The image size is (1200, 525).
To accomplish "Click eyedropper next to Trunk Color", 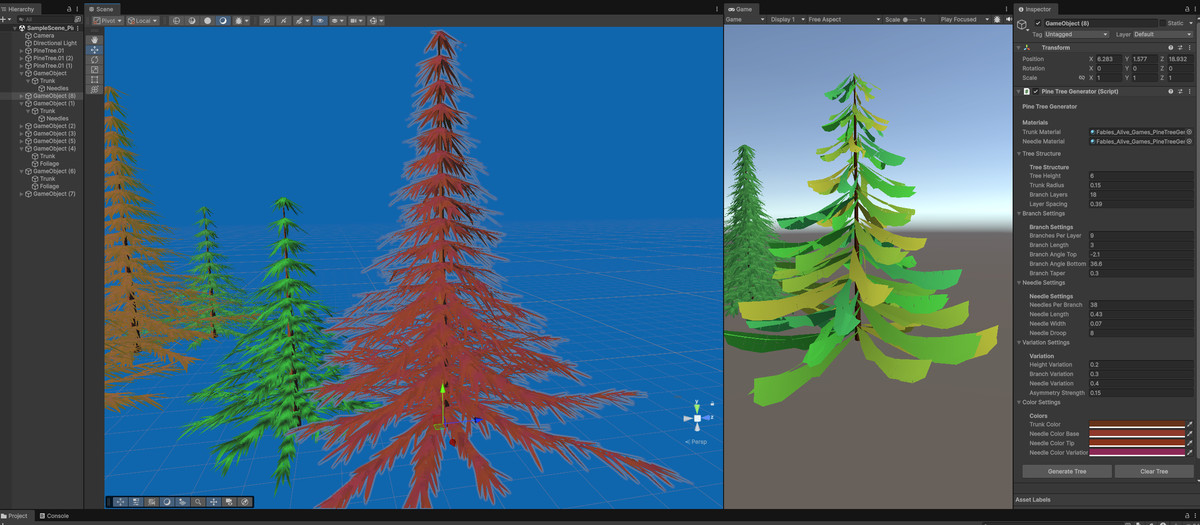I will click(1190, 425).
